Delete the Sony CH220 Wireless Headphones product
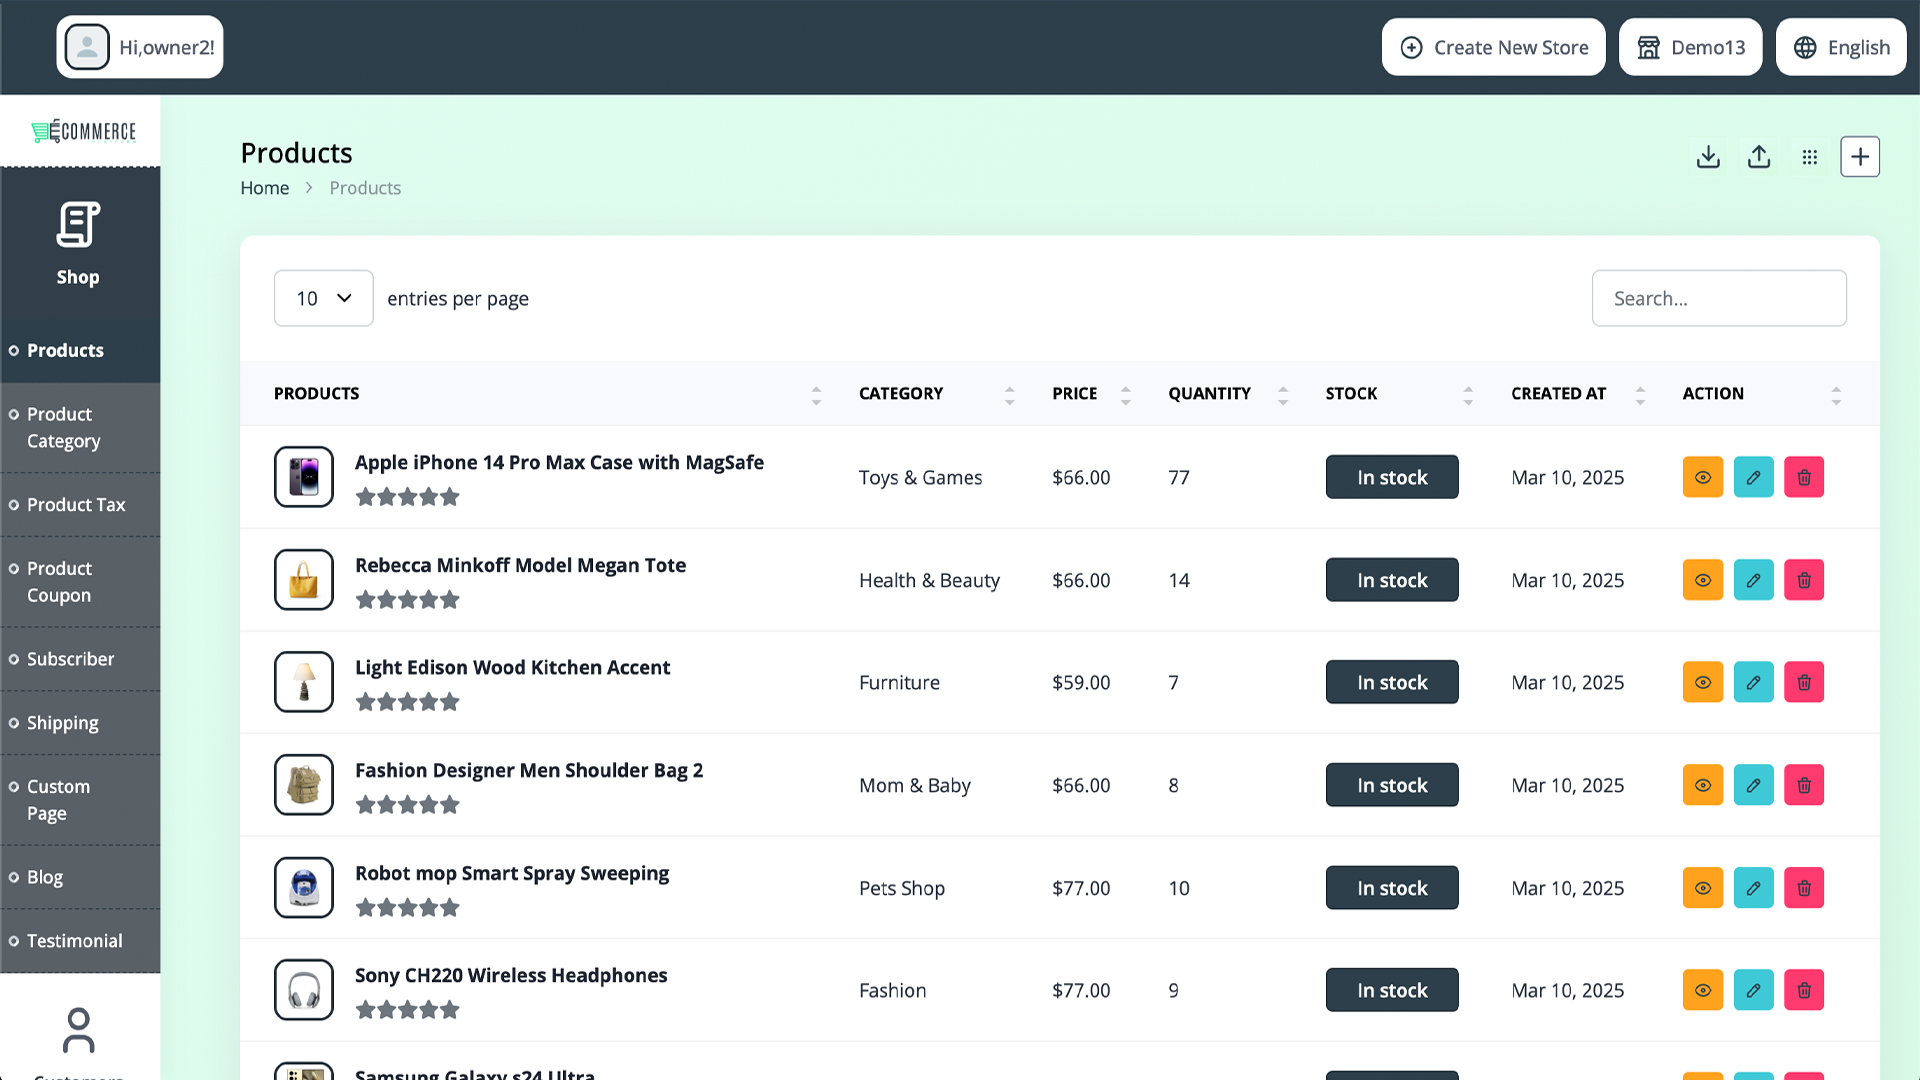 1804,990
